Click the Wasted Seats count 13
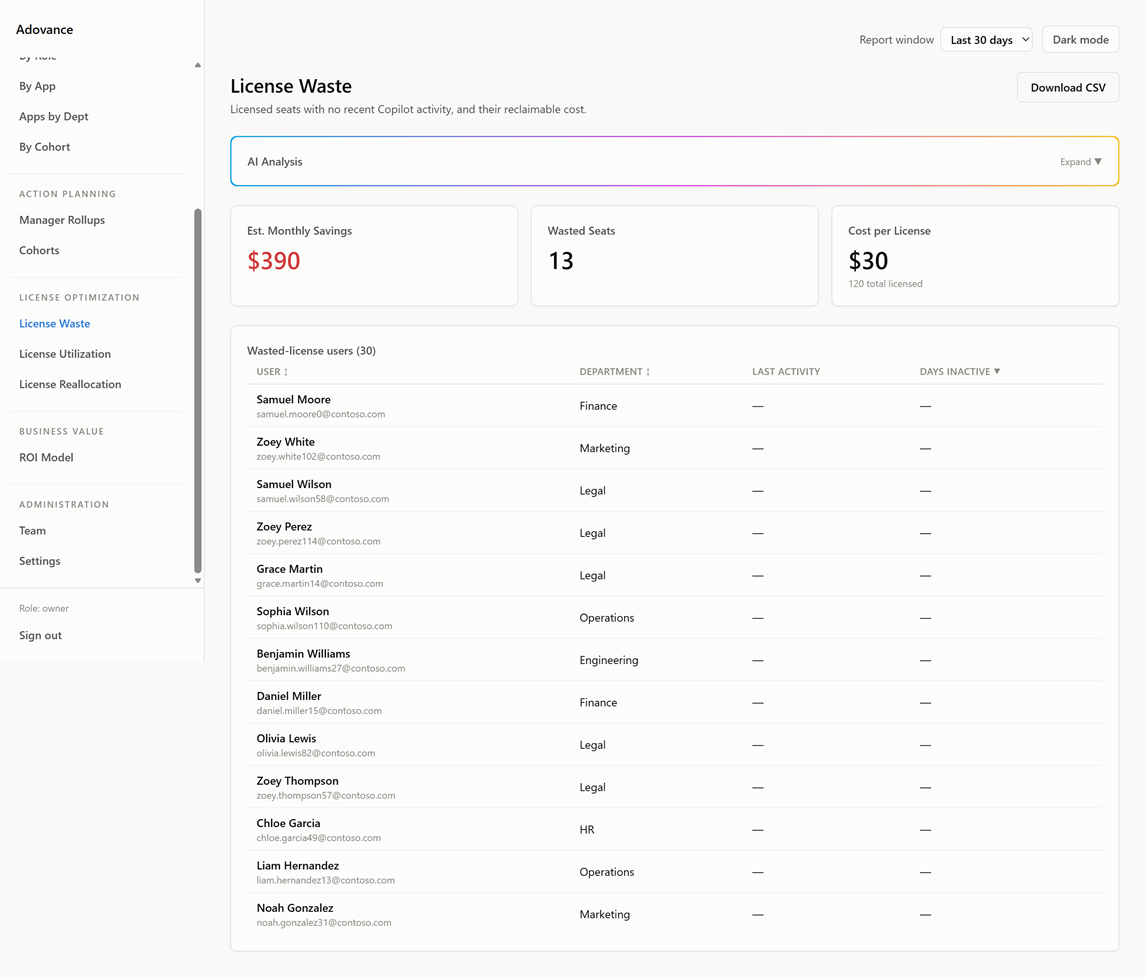The height and width of the screenshot is (977, 1145). 561,261
